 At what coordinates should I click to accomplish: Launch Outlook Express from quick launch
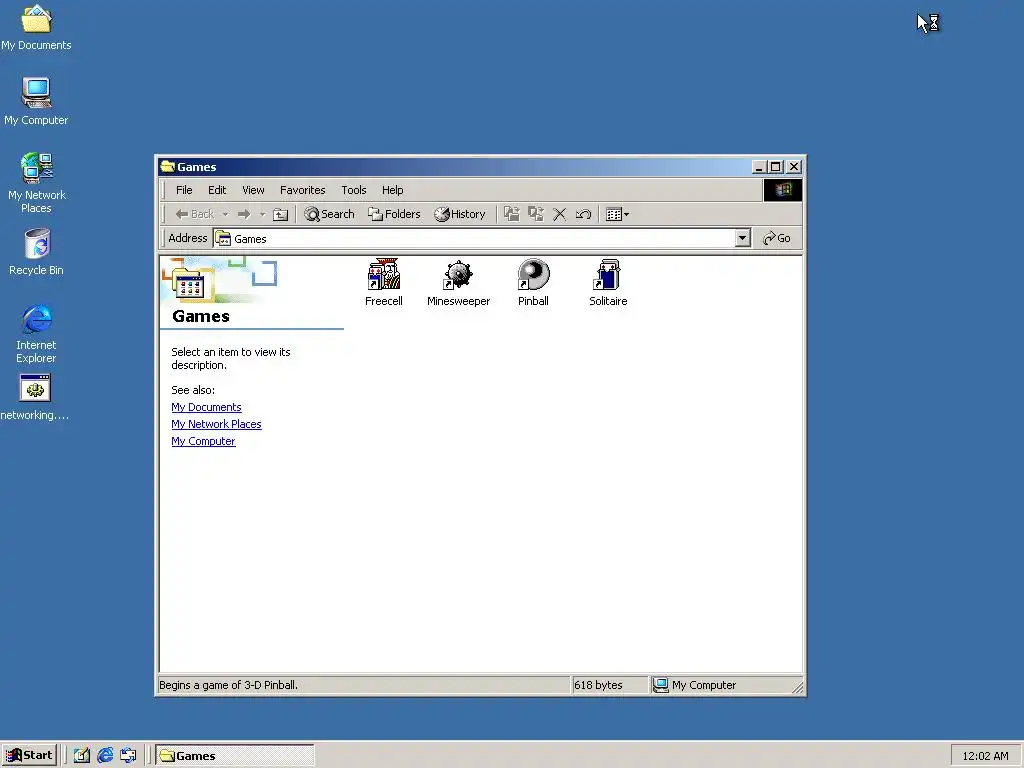(x=128, y=756)
